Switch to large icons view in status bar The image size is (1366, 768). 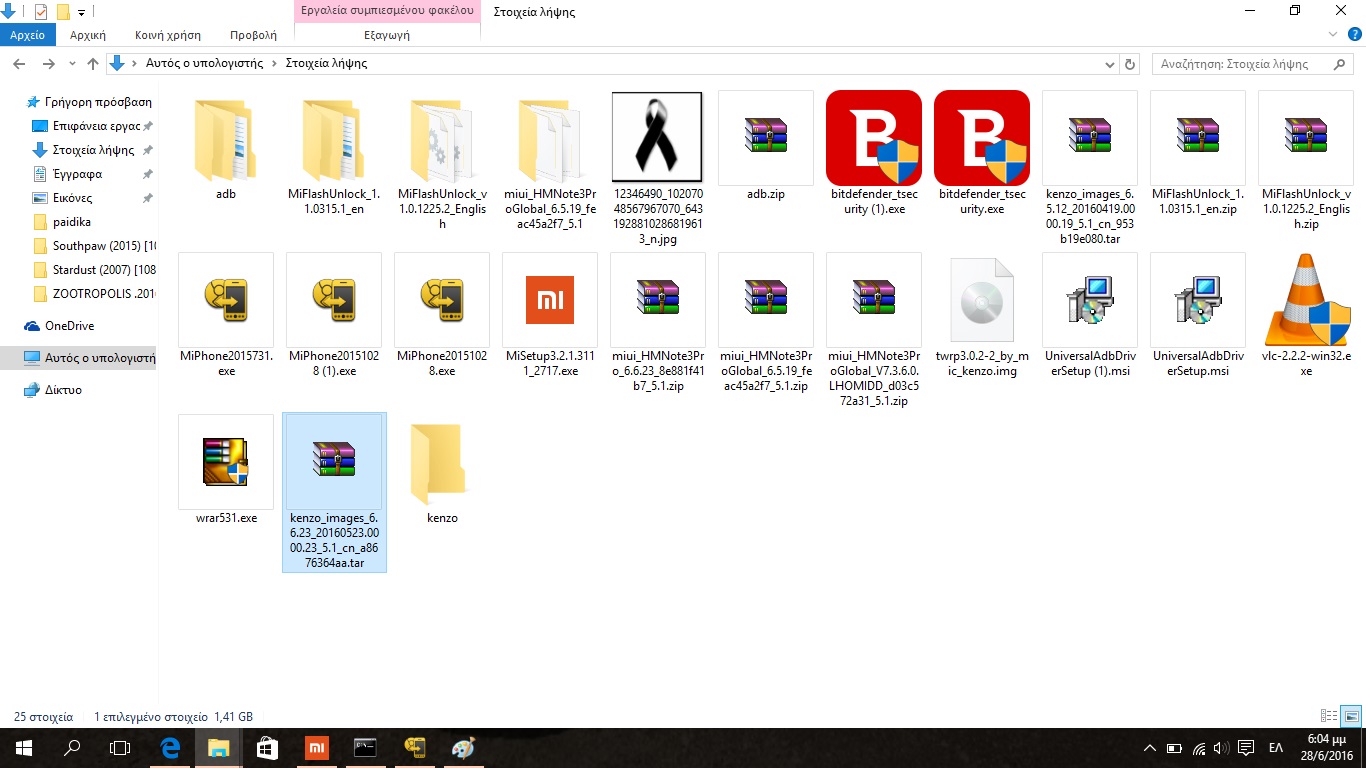(1350, 716)
